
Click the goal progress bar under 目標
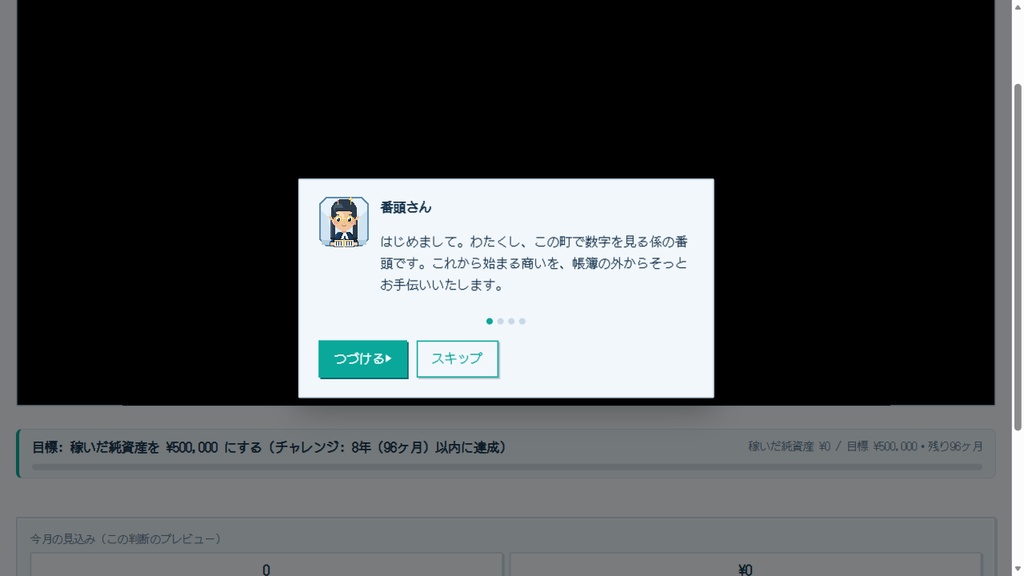coord(507,467)
